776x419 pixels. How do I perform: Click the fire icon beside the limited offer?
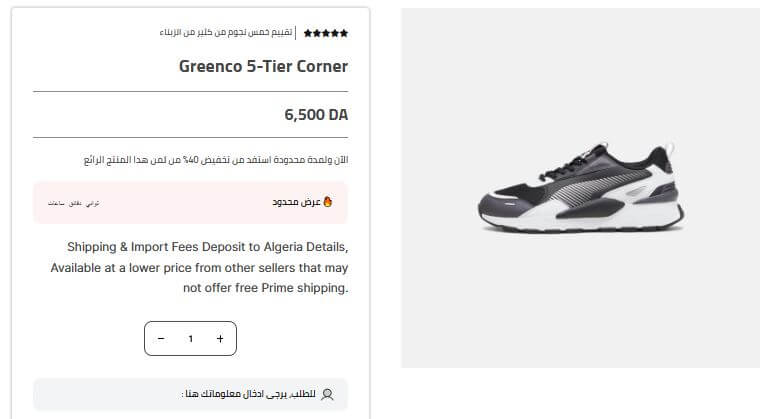tap(327, 202)
